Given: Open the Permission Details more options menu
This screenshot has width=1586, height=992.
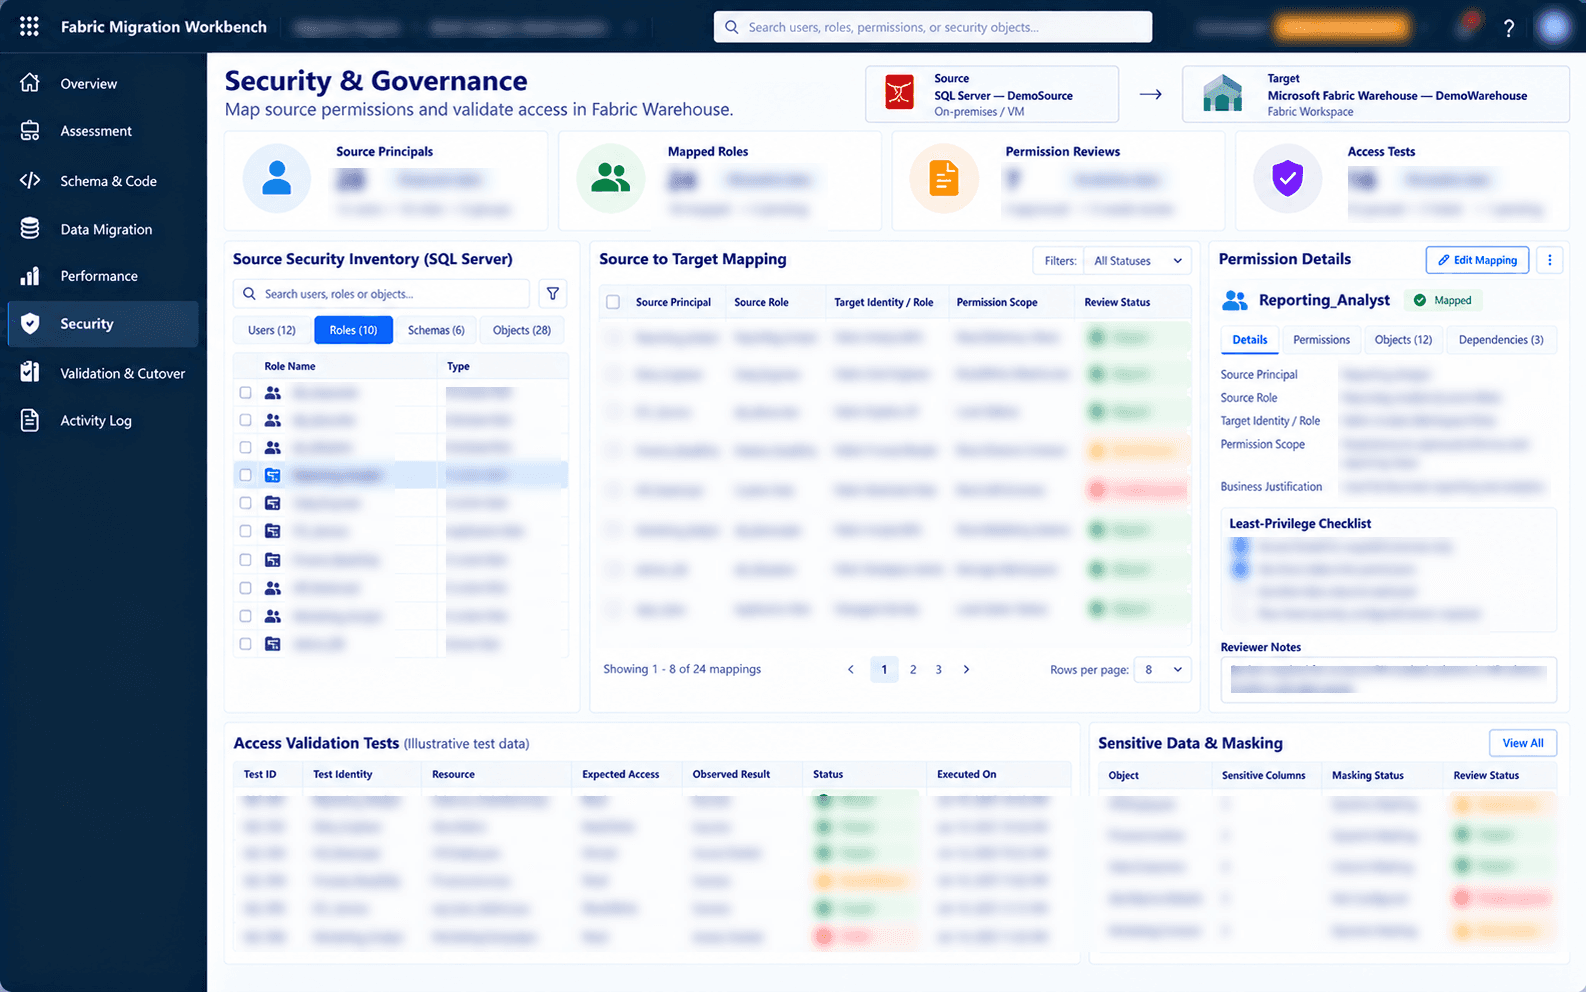Looking at the screenshot, I should tap(1550, 260).
